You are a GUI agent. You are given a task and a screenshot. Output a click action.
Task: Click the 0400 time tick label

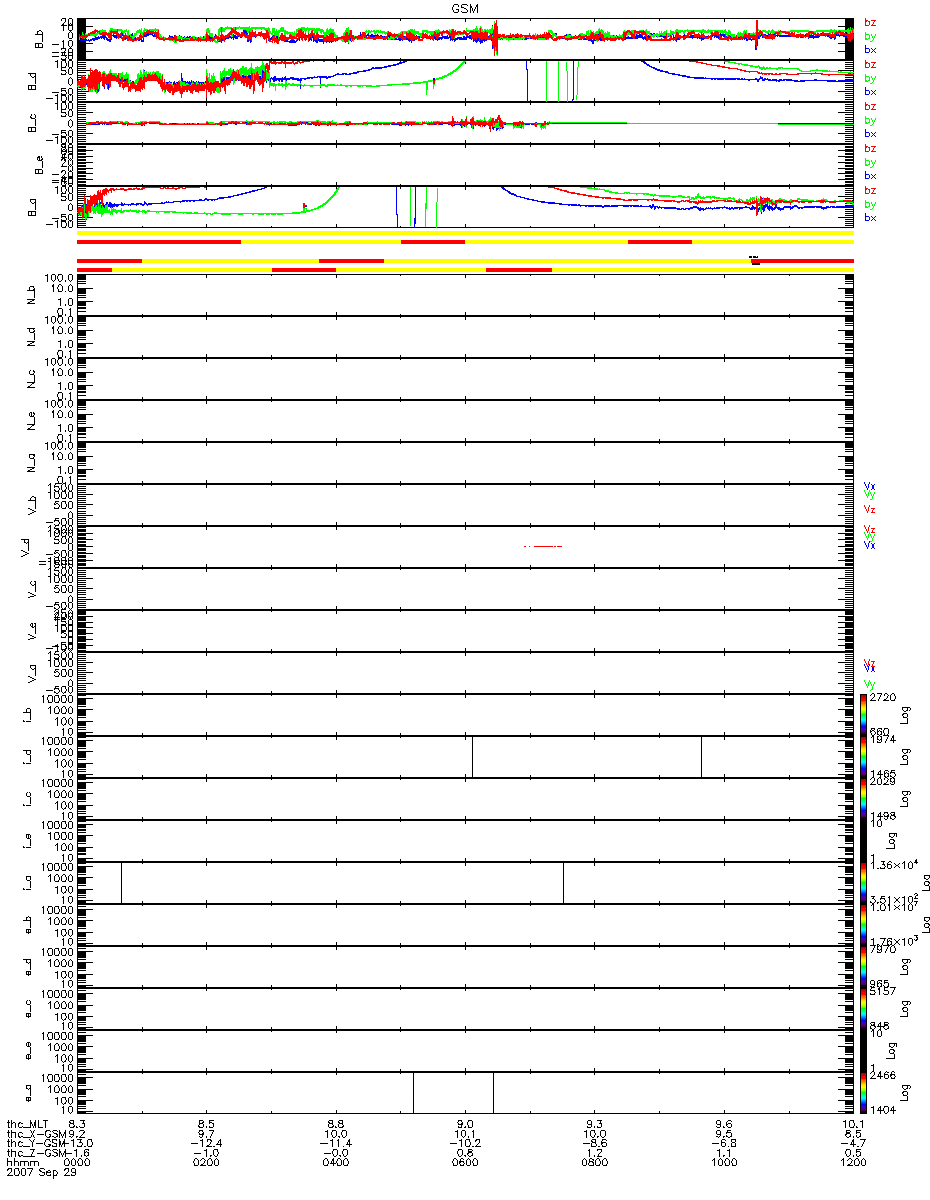335,1163
